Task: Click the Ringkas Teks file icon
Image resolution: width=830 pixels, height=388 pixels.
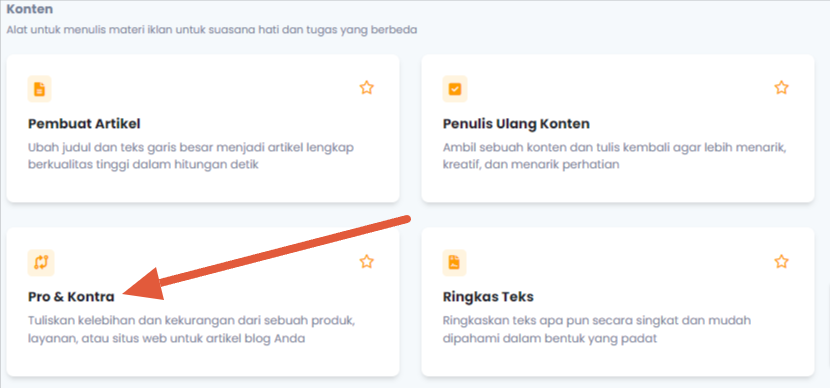Action: [455, 263]
